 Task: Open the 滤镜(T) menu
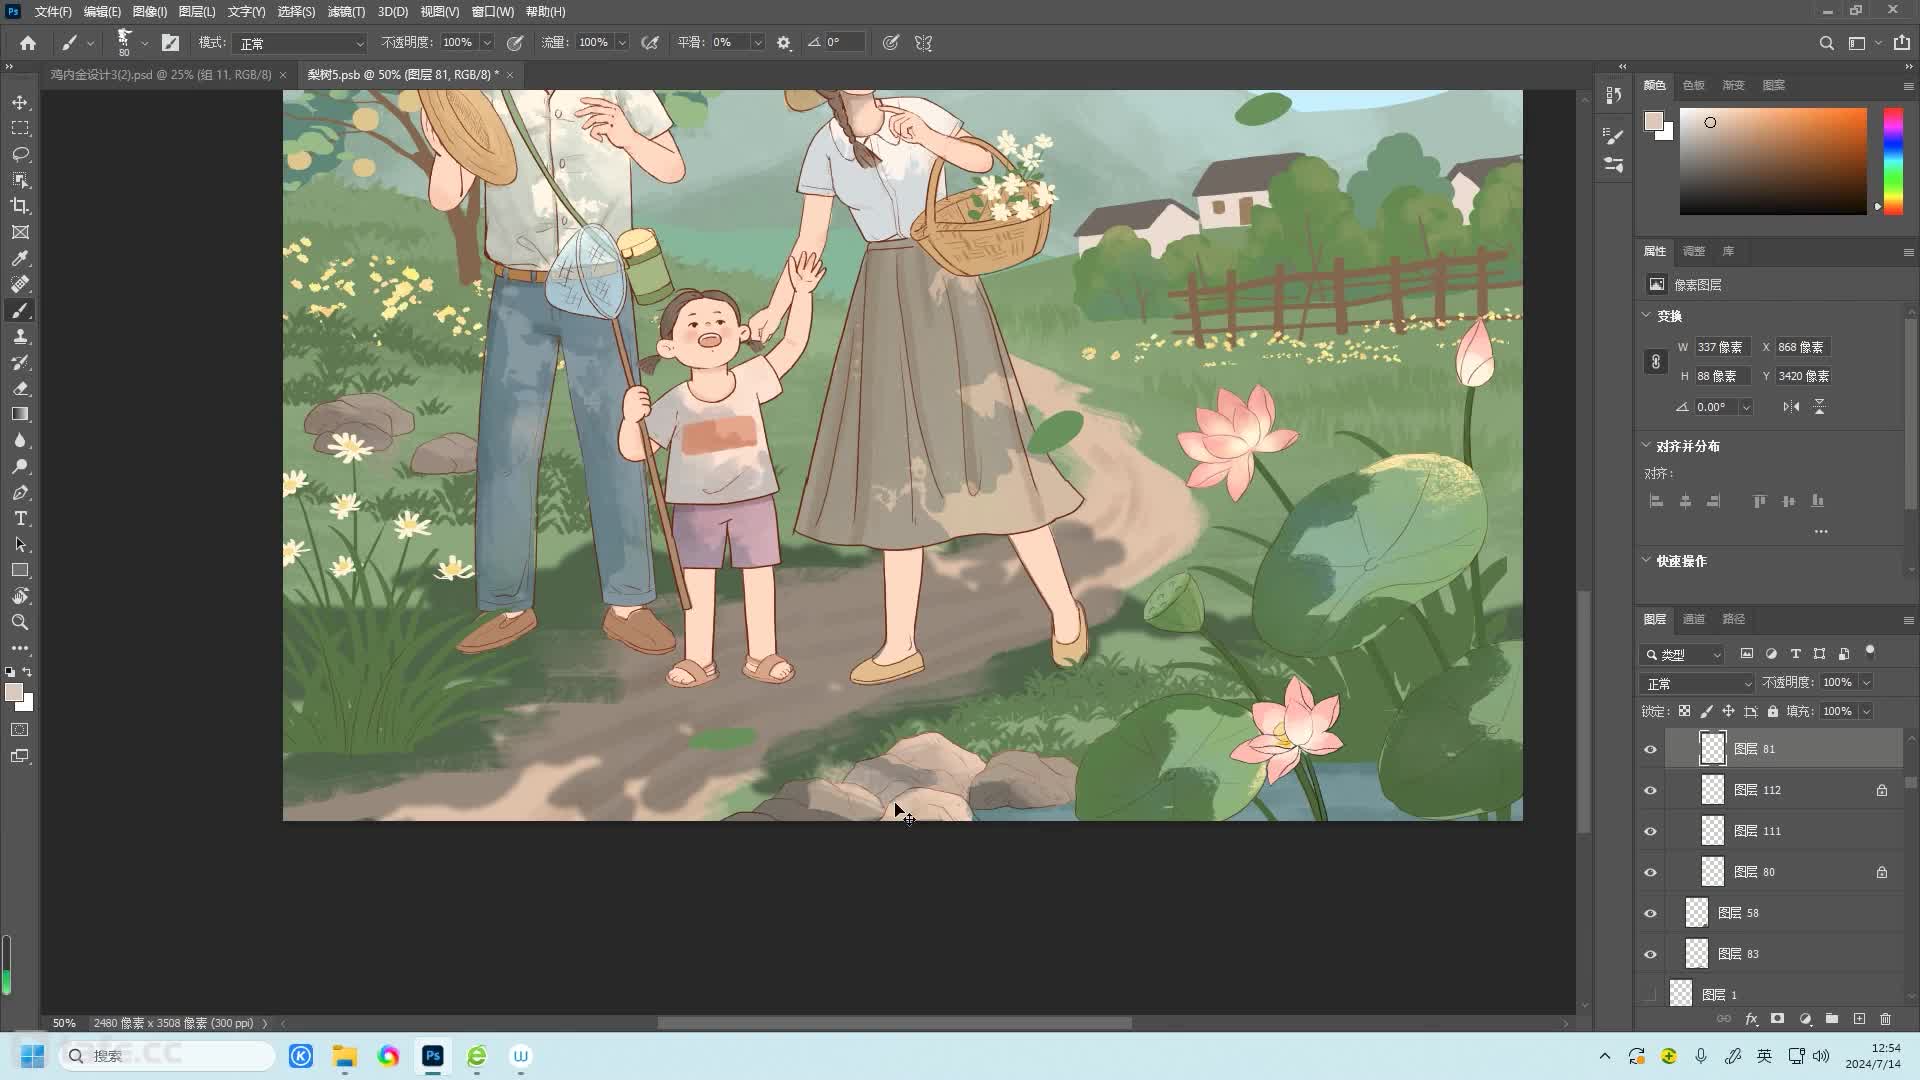pos(346,12)
